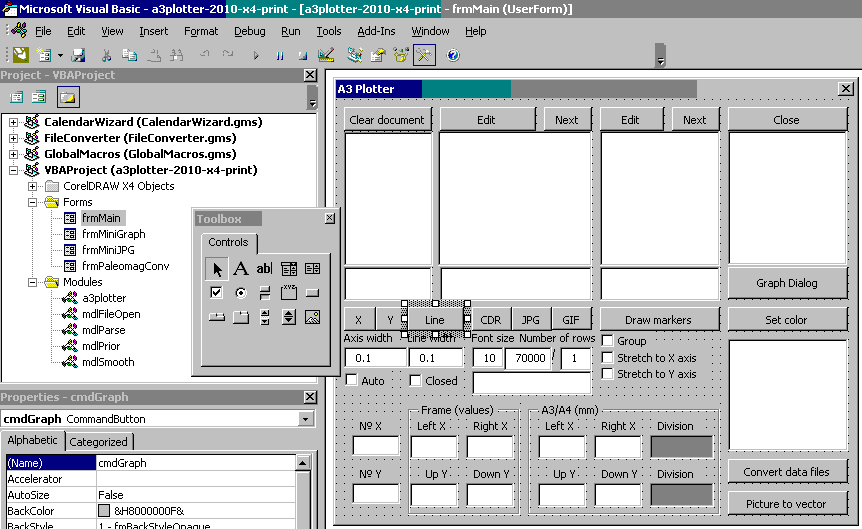Pick the Label control in Toolbox

240,268
